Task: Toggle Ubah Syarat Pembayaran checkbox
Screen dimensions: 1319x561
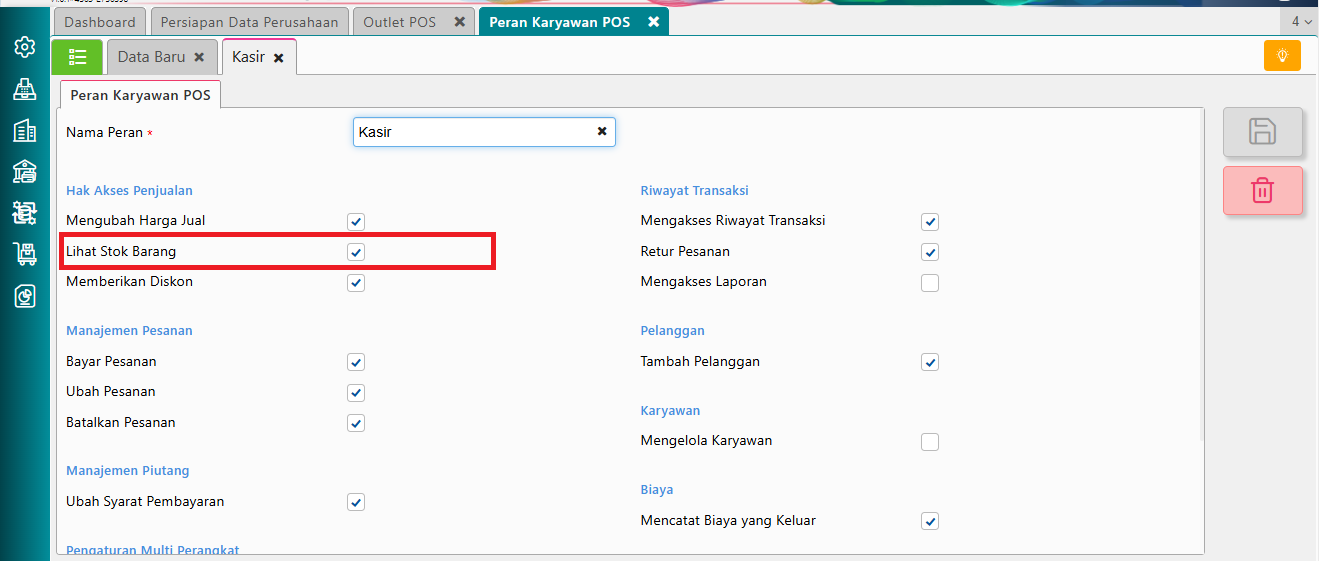Action: (x=356, y=502)
